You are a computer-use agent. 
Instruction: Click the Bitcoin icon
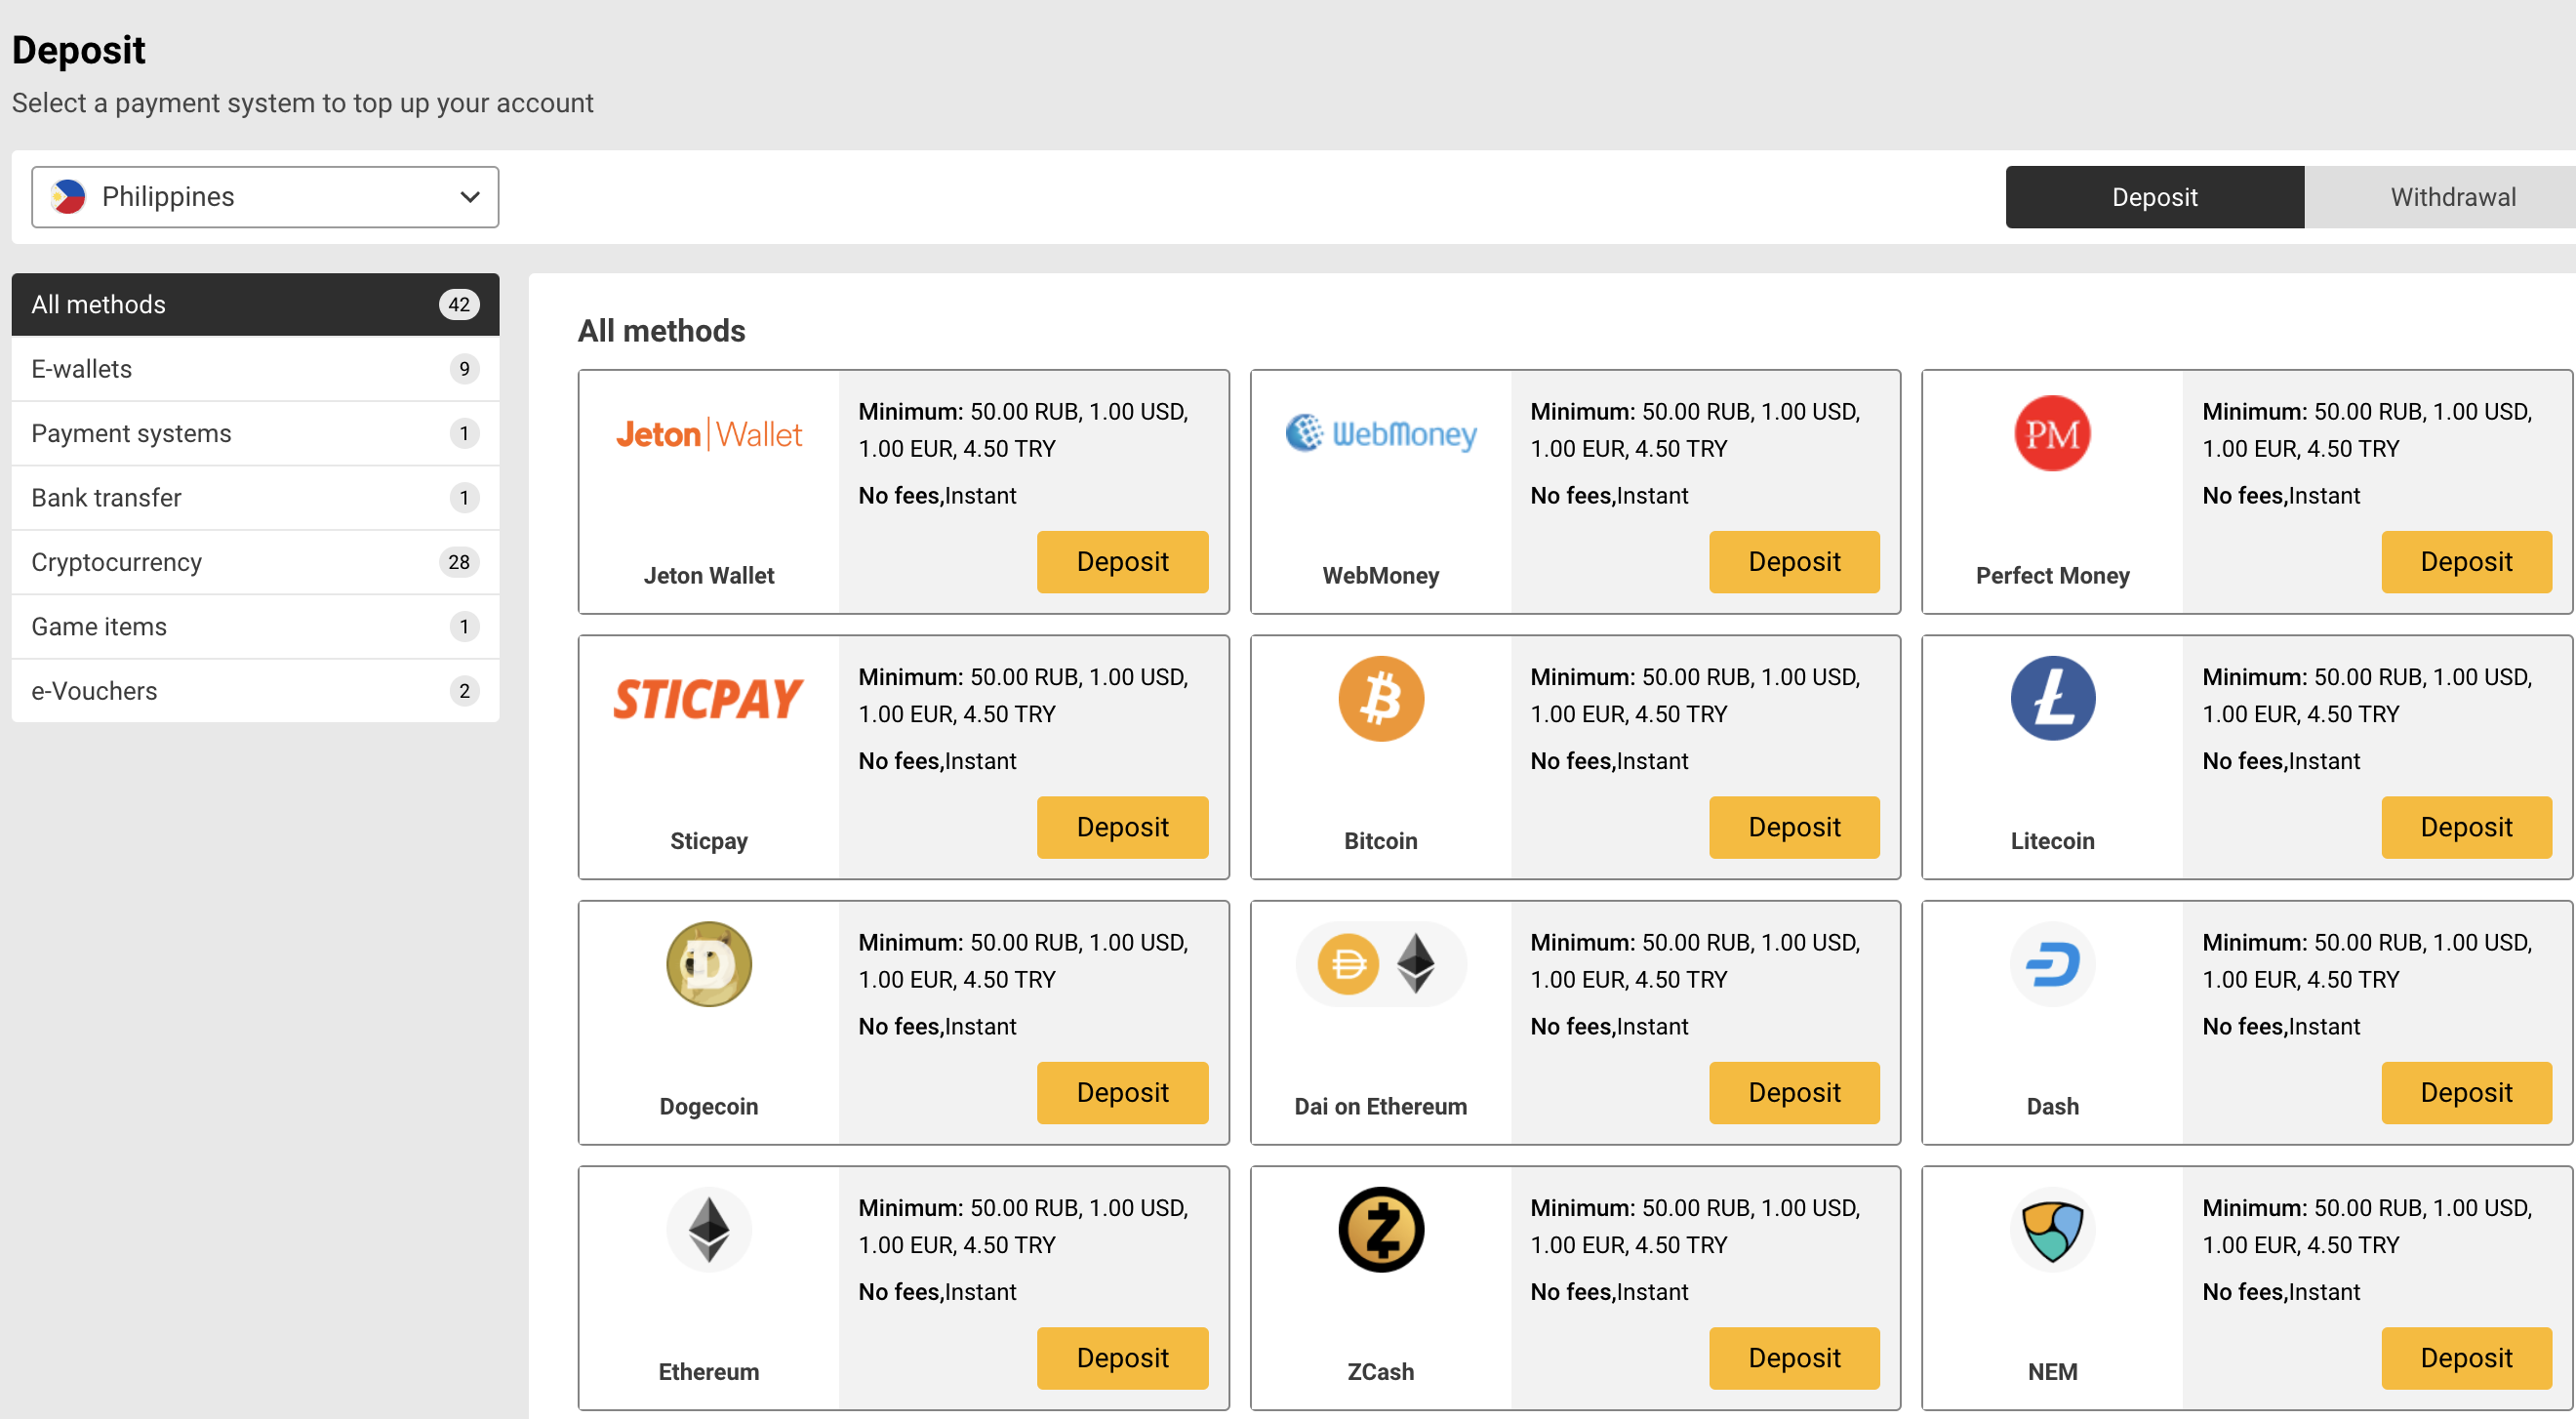pyautogui.click(x=1381, y=698)
